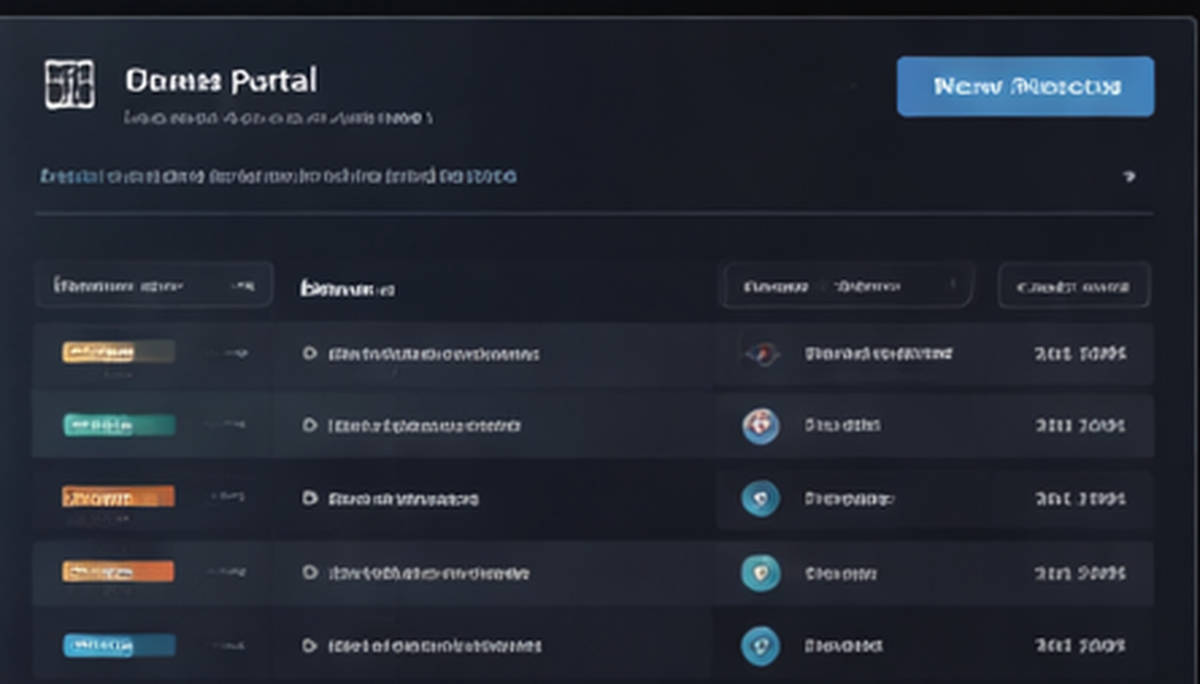The image size is (1200, 684).
Task: Click the teal status icon in the third row
Action: coord(760,498)
